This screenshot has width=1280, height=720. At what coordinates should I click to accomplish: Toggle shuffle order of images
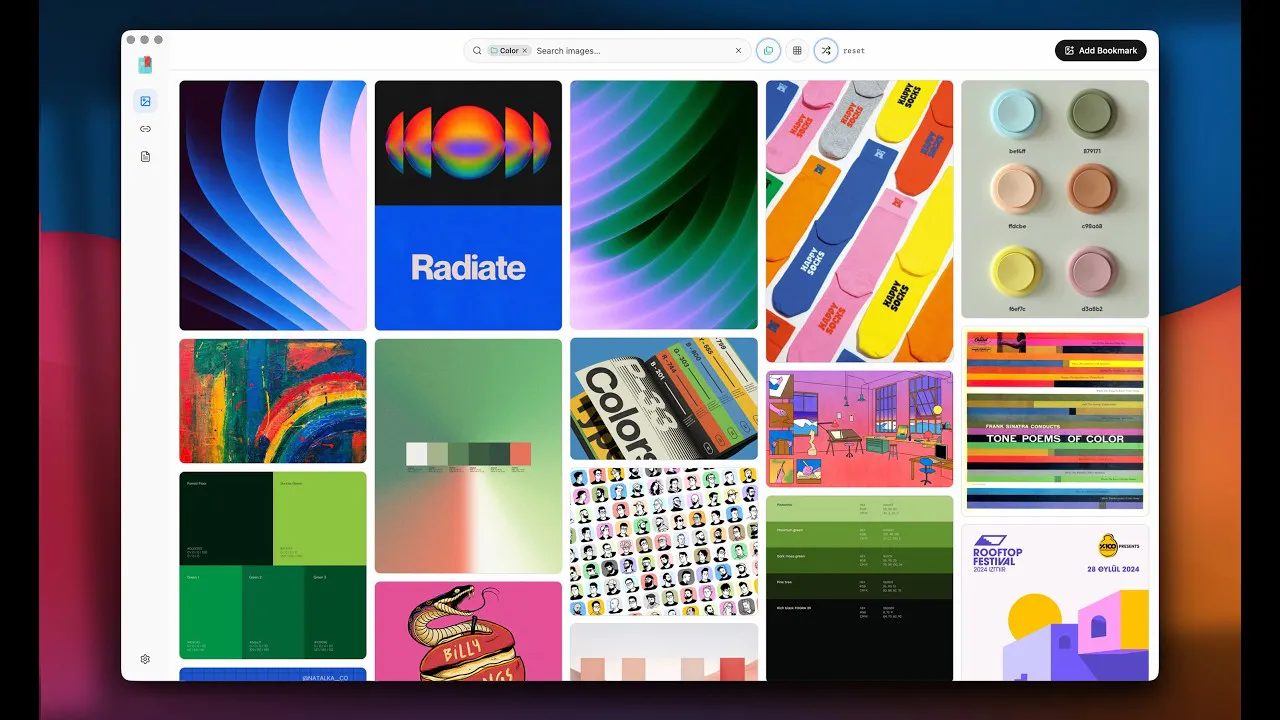pyautogui.click(x=826, y=50)
